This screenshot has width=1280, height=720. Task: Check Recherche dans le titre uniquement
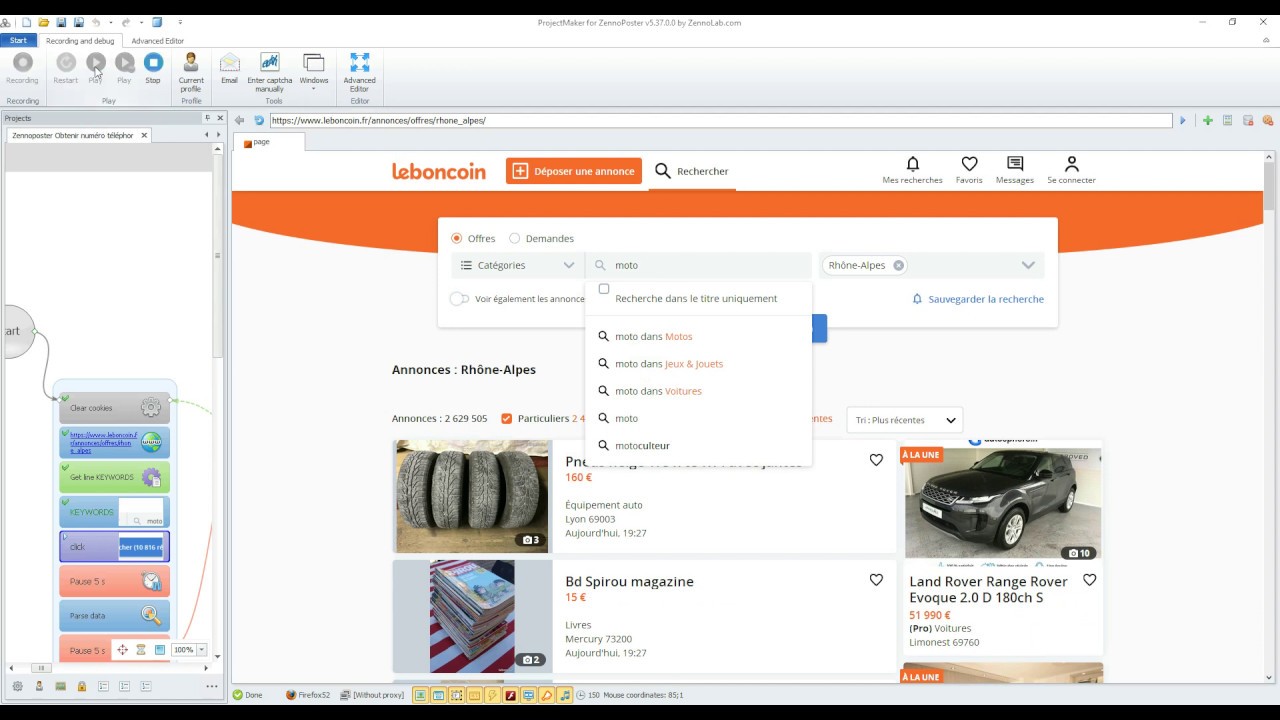point(604,289)
